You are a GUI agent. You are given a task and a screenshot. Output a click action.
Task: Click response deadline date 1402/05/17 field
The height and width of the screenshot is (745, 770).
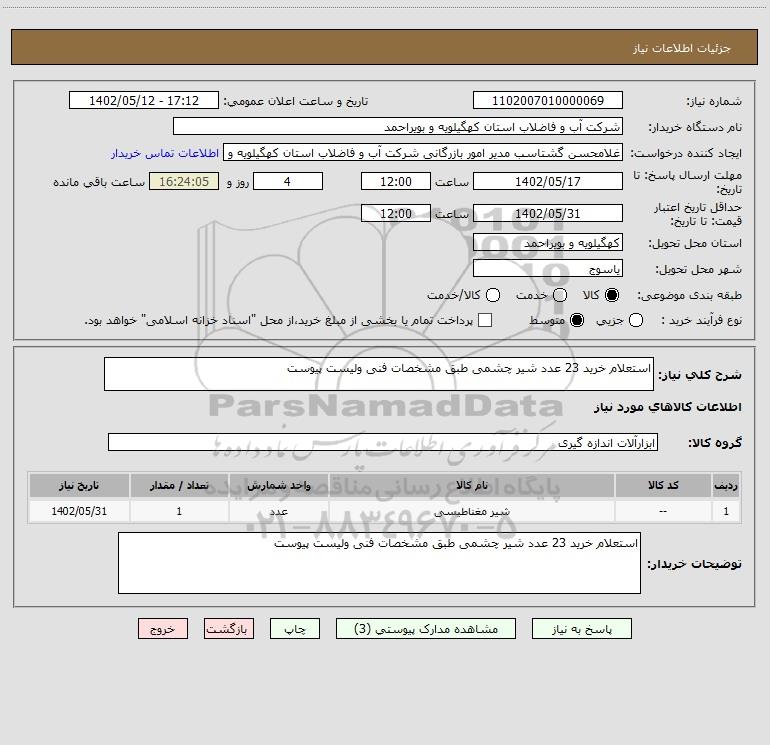click(x=548, y=181)
